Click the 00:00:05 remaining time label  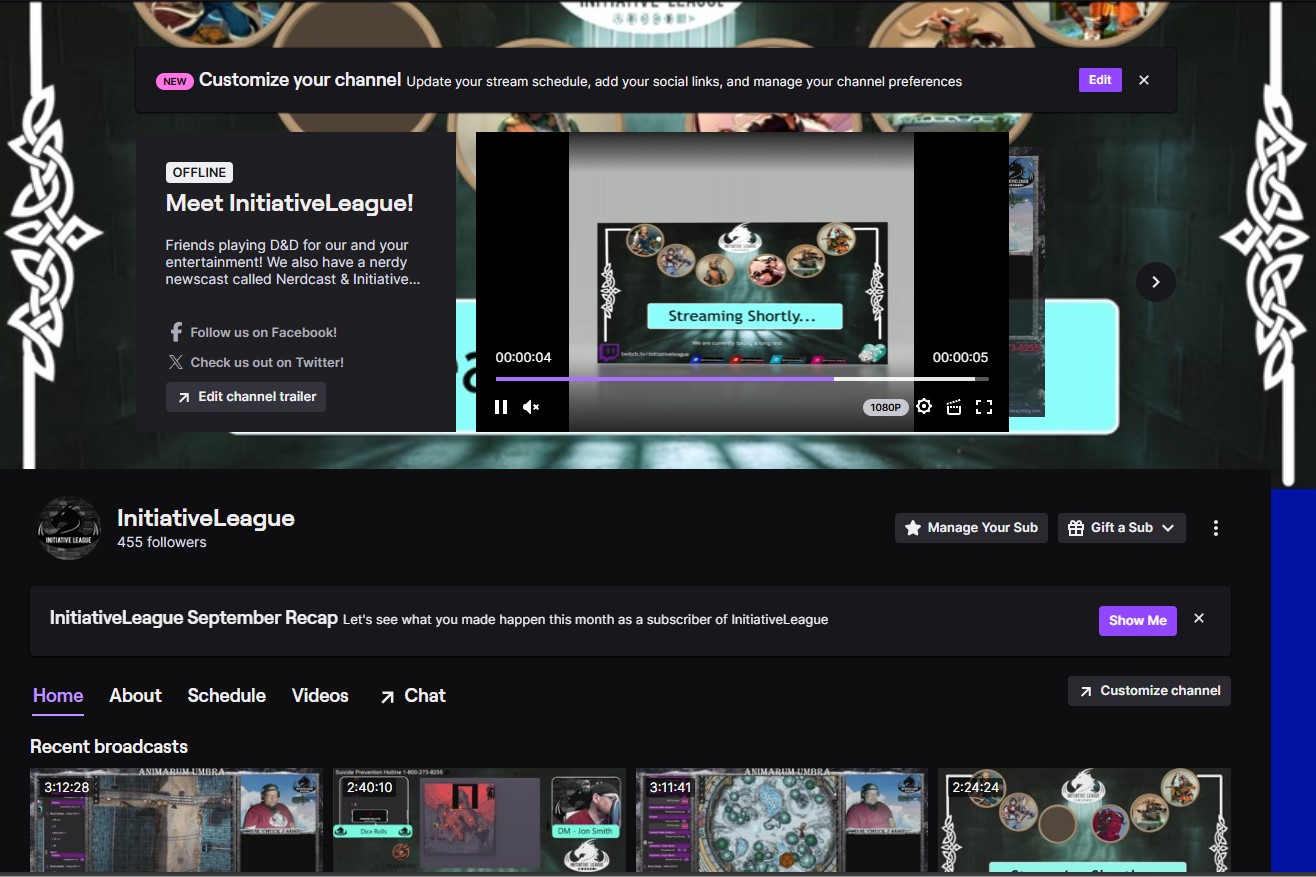tap(960, 357)
